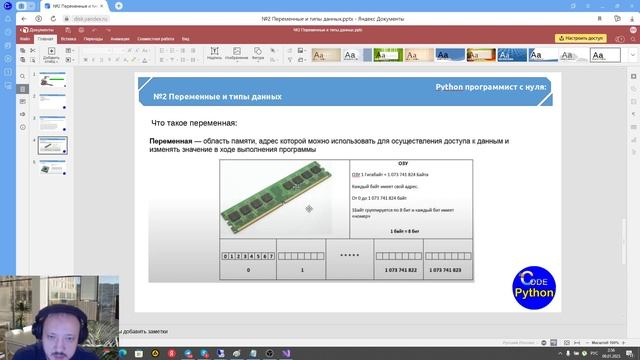Open the Вид tab
This screenshot has height=360, width=640.
pos(186,39)
